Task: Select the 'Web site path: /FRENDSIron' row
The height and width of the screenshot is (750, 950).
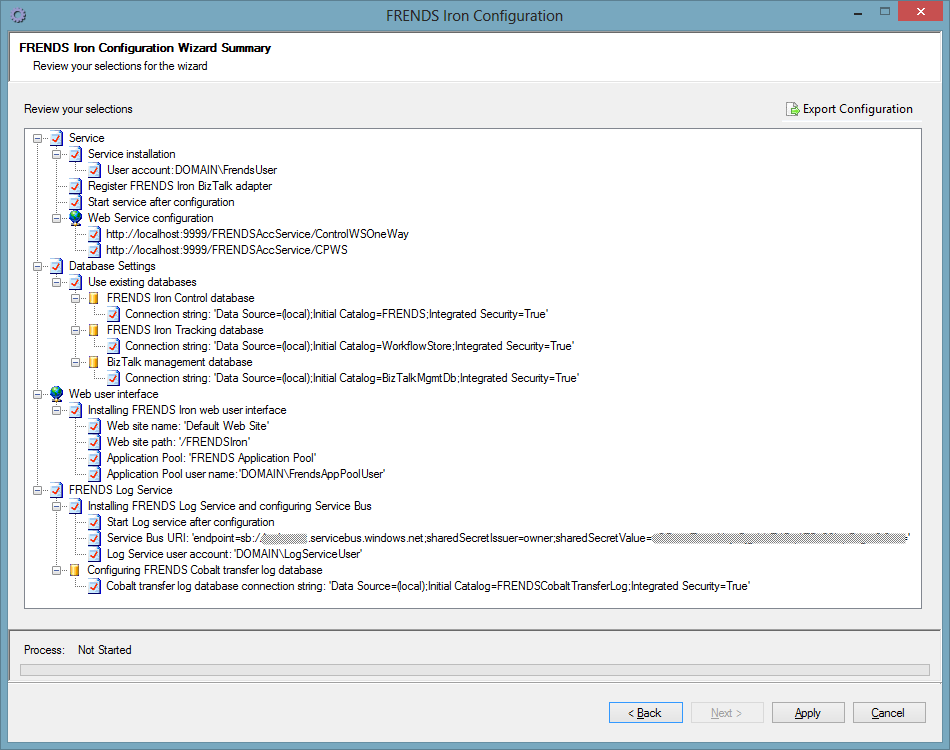Action: coord(178,442)
